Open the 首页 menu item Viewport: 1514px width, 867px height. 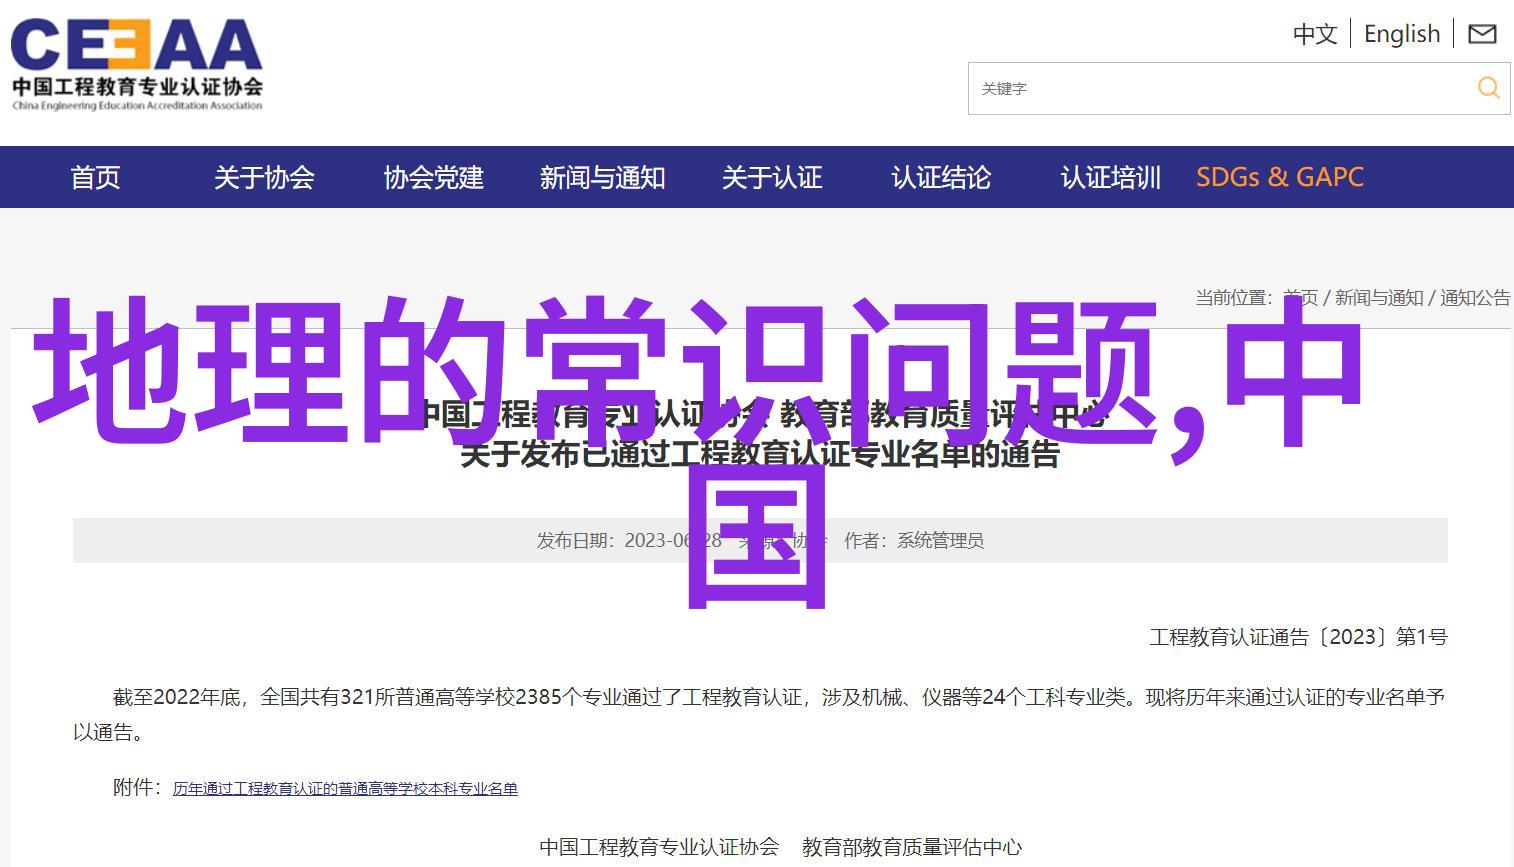[95, 177]
